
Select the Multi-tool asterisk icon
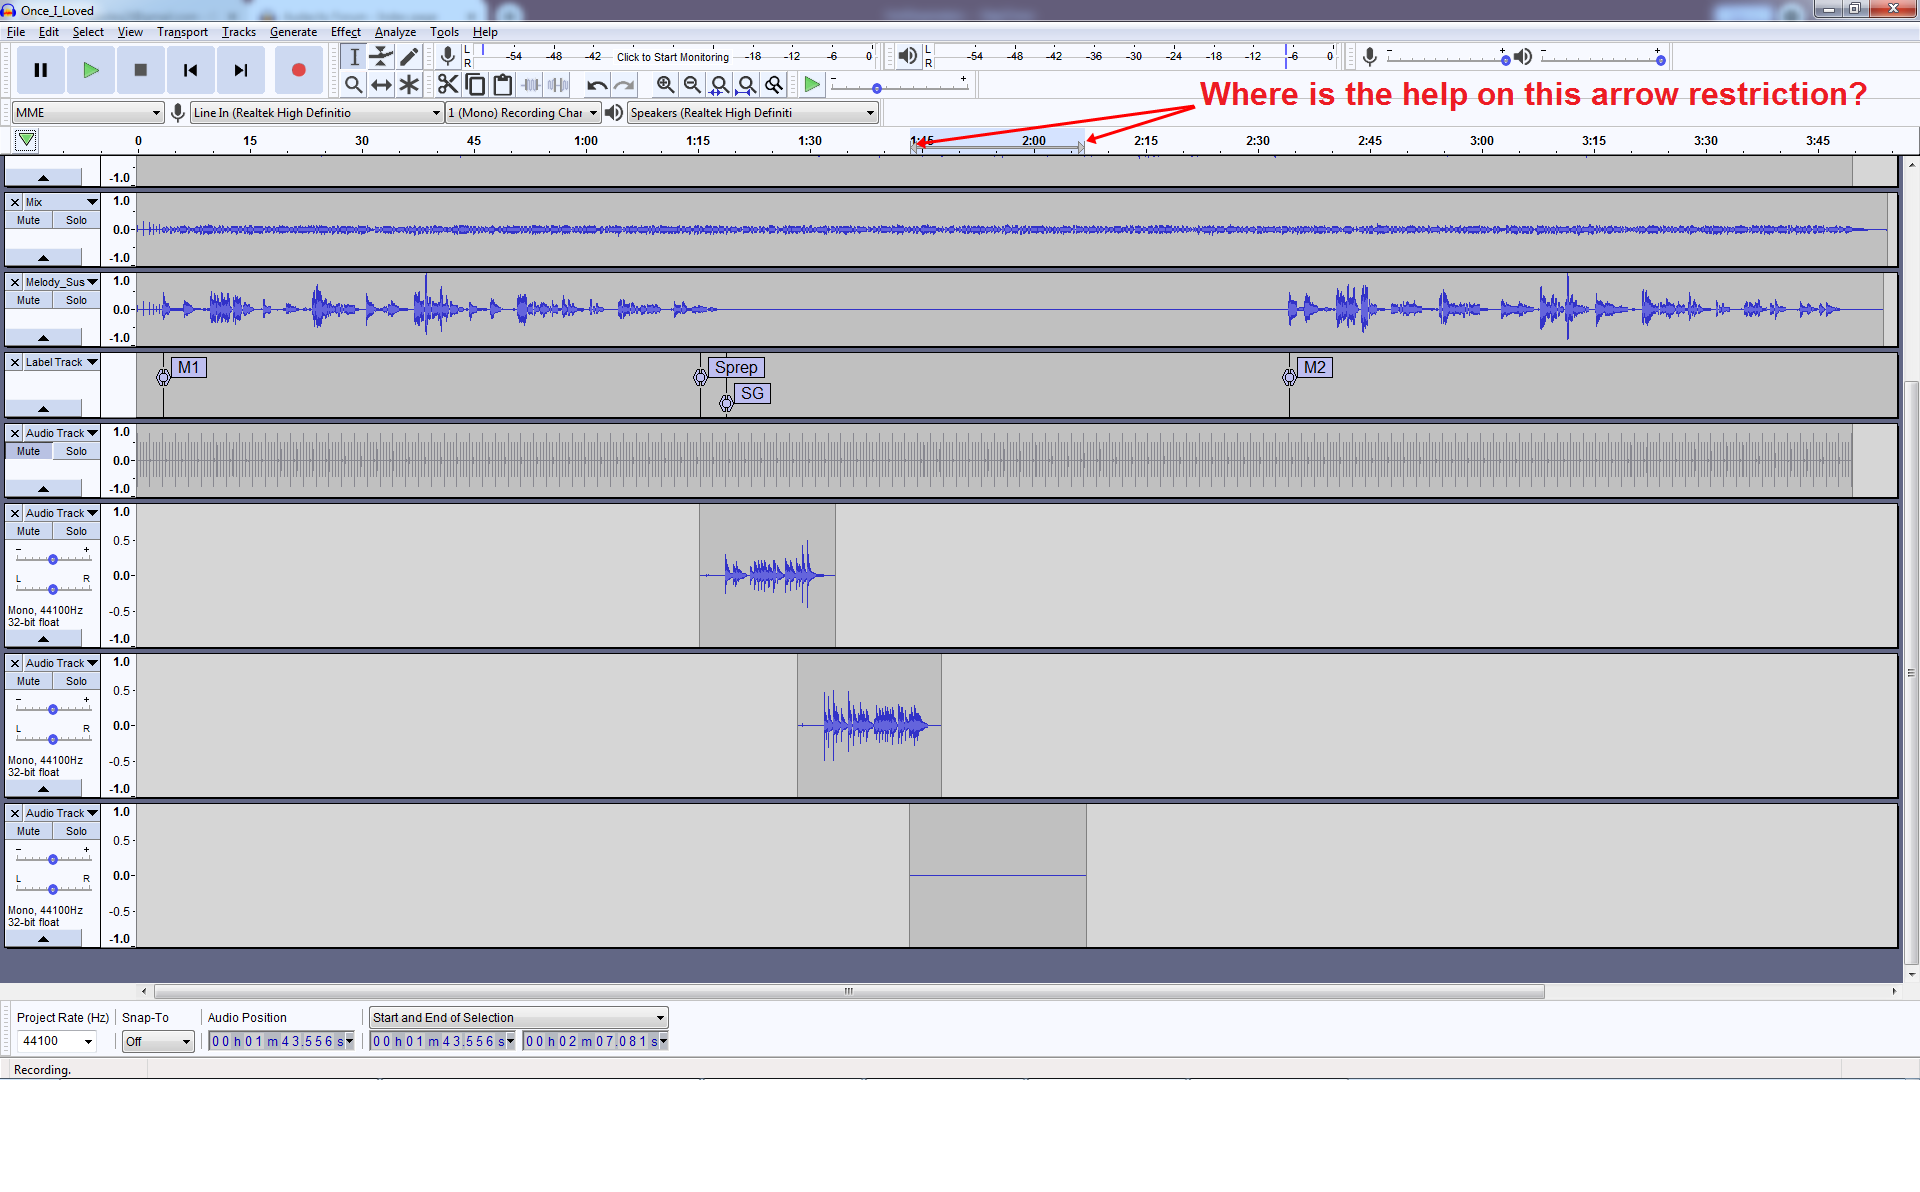click(x=409, y=85)
